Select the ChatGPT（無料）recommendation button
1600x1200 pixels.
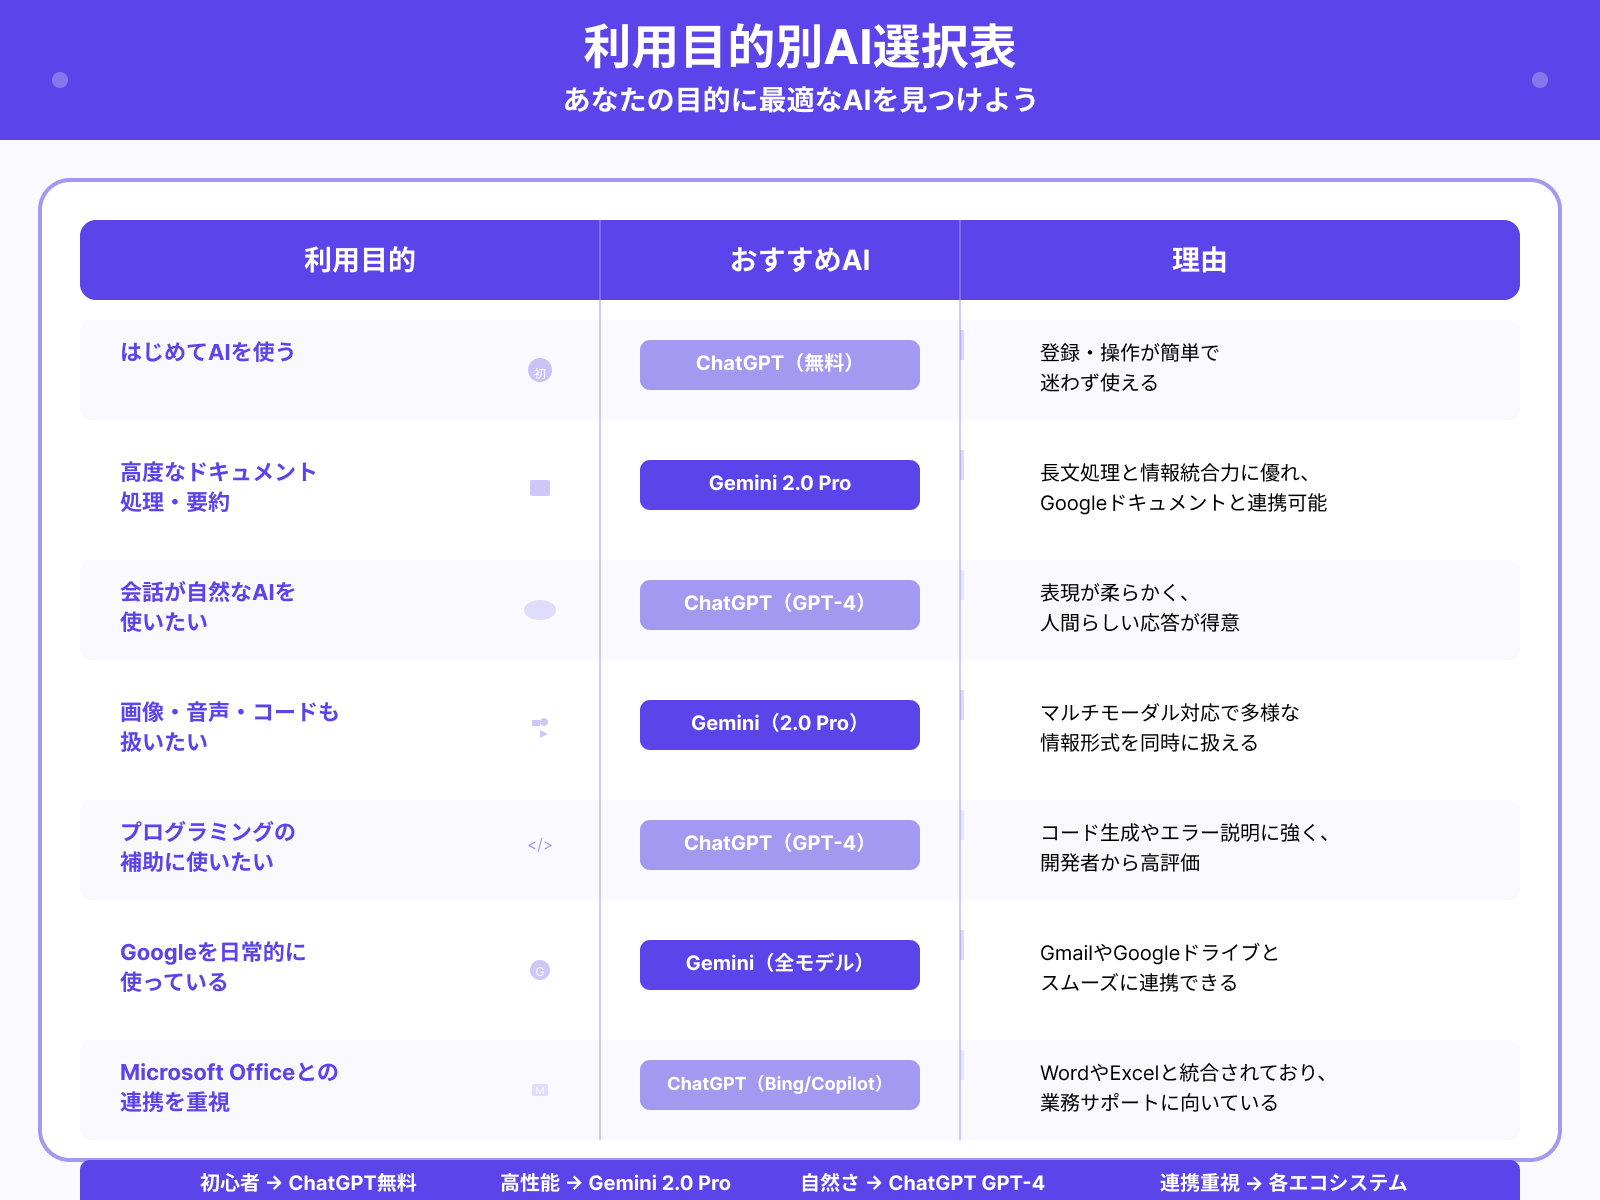[780, 364]
